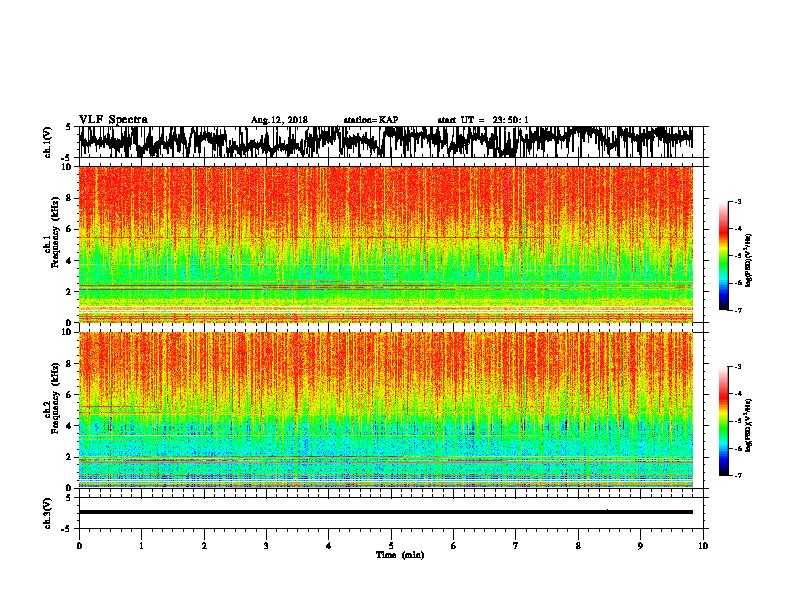Click the "6" kHz tick of ch.1 spectrogram
792x612 pixels.
[71, 229]
